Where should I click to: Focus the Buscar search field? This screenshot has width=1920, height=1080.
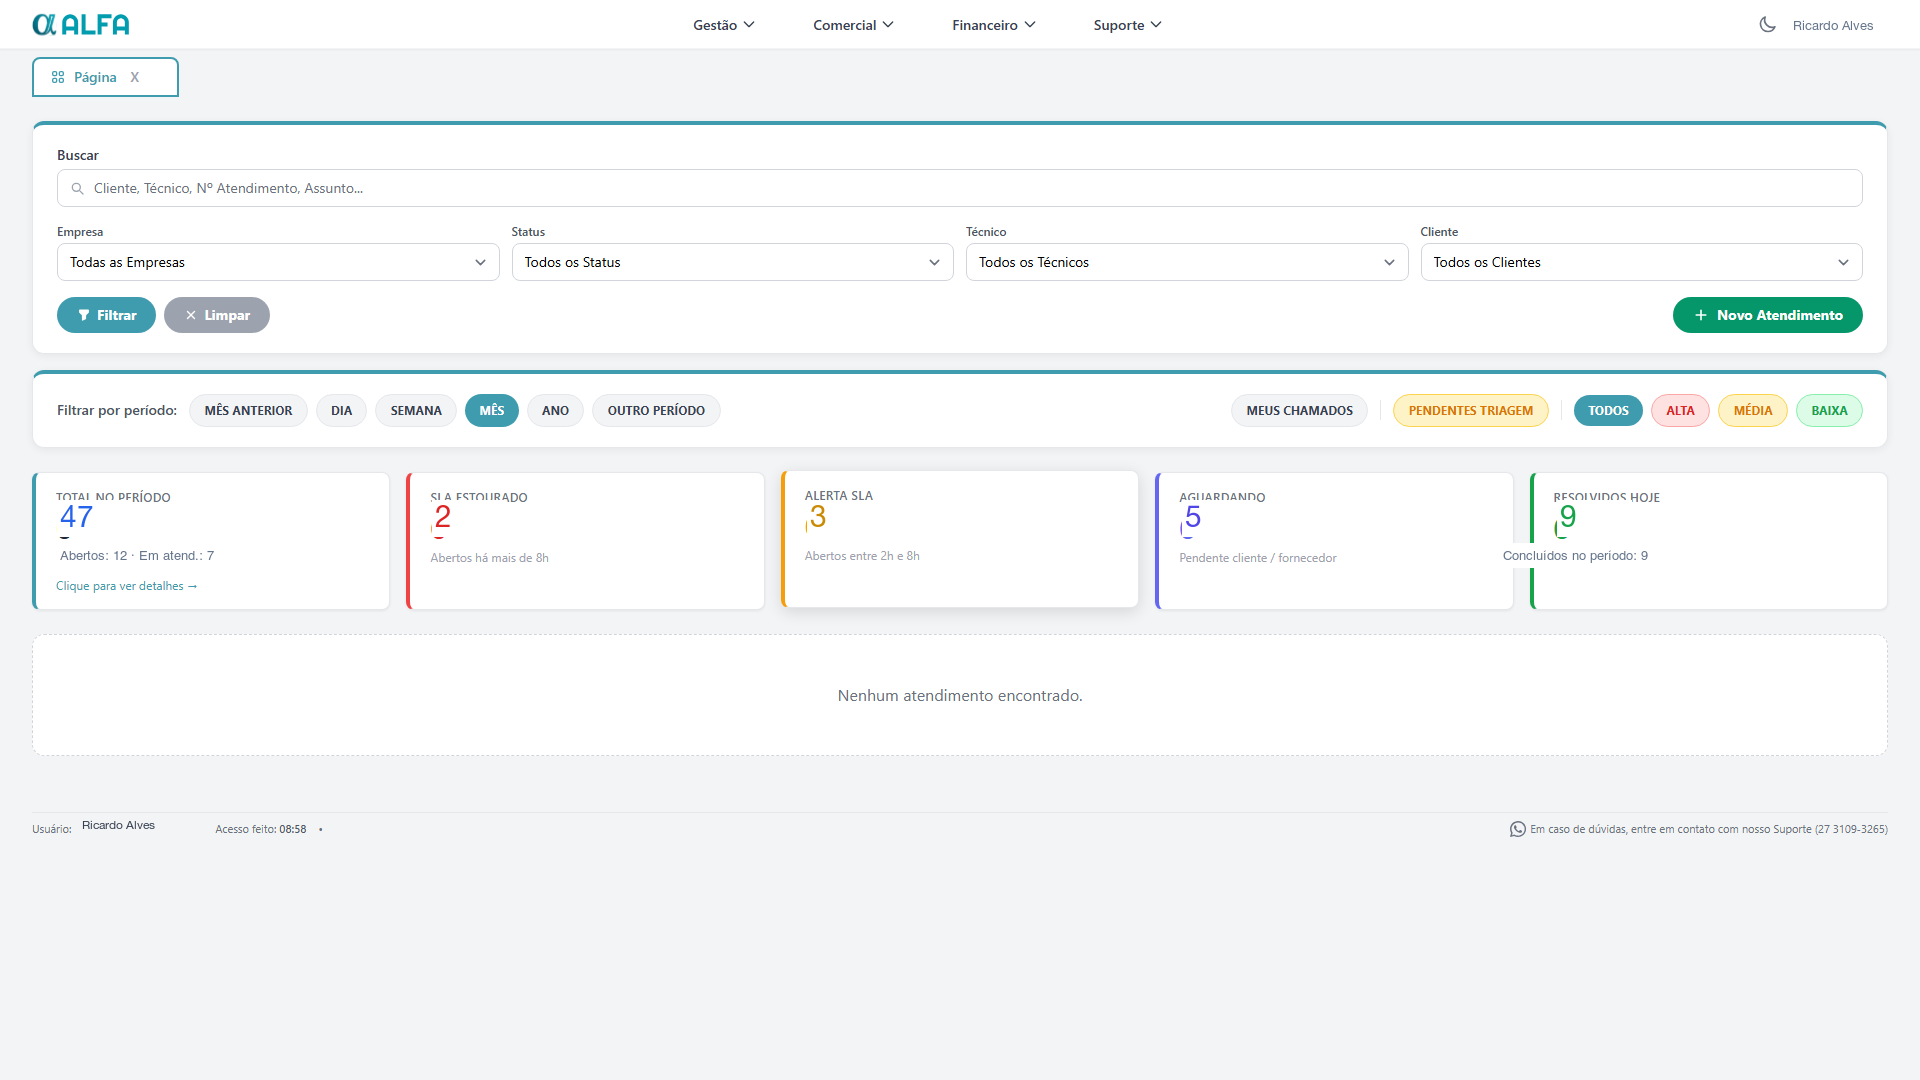(959, 188)
